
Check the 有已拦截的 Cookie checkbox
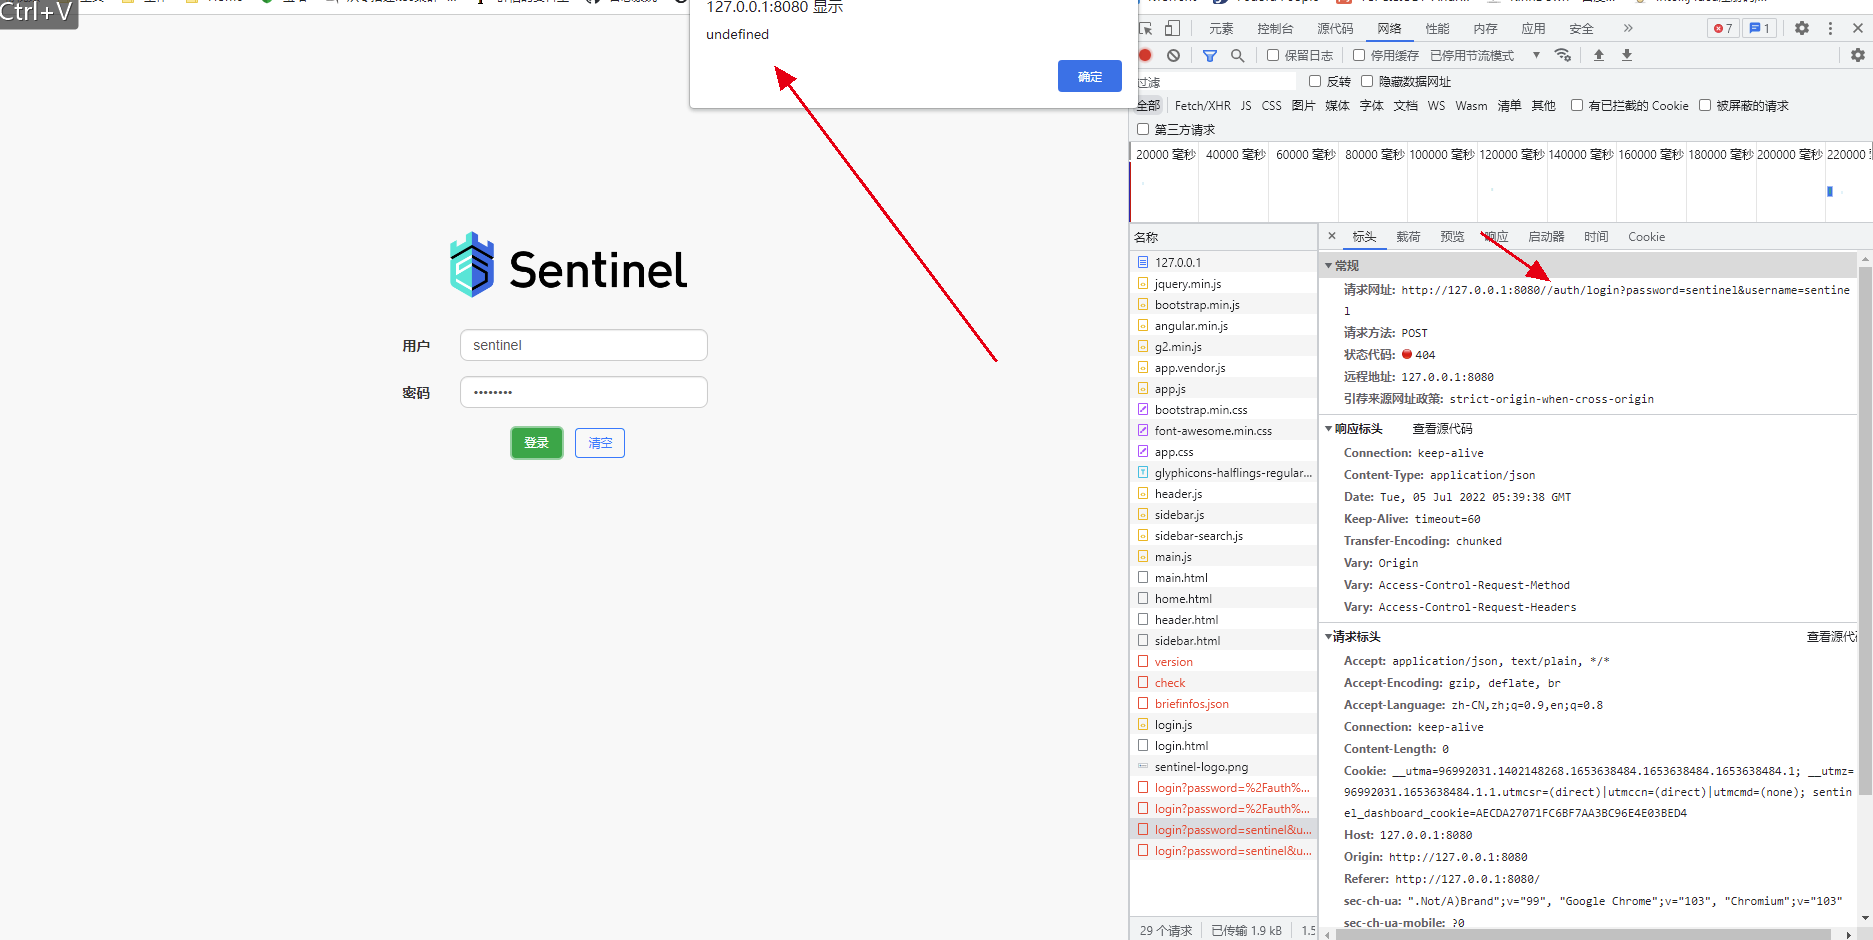point(1577,105)
